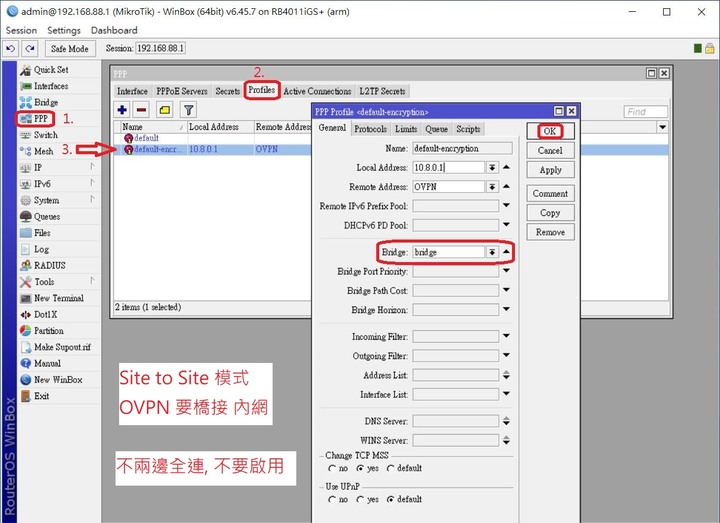Open the Settings menu
Screen dimensions: 720x523
64,30
